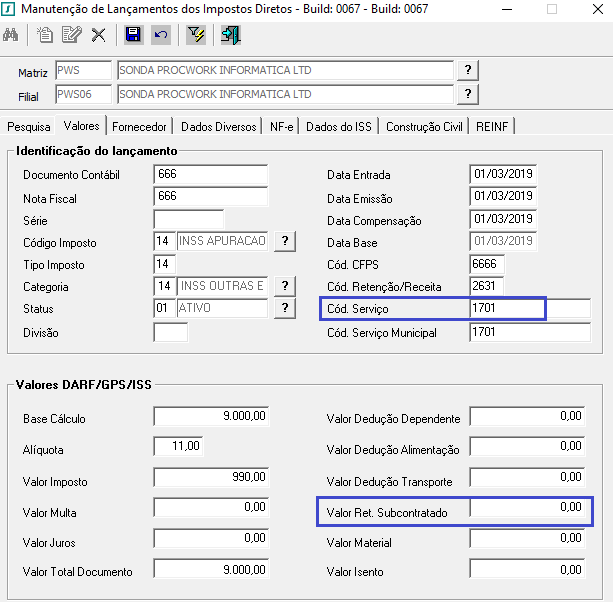Open Código Imposto lookup button
The width and height of the screenshot is (613, 602).
(x=285, y=241)
